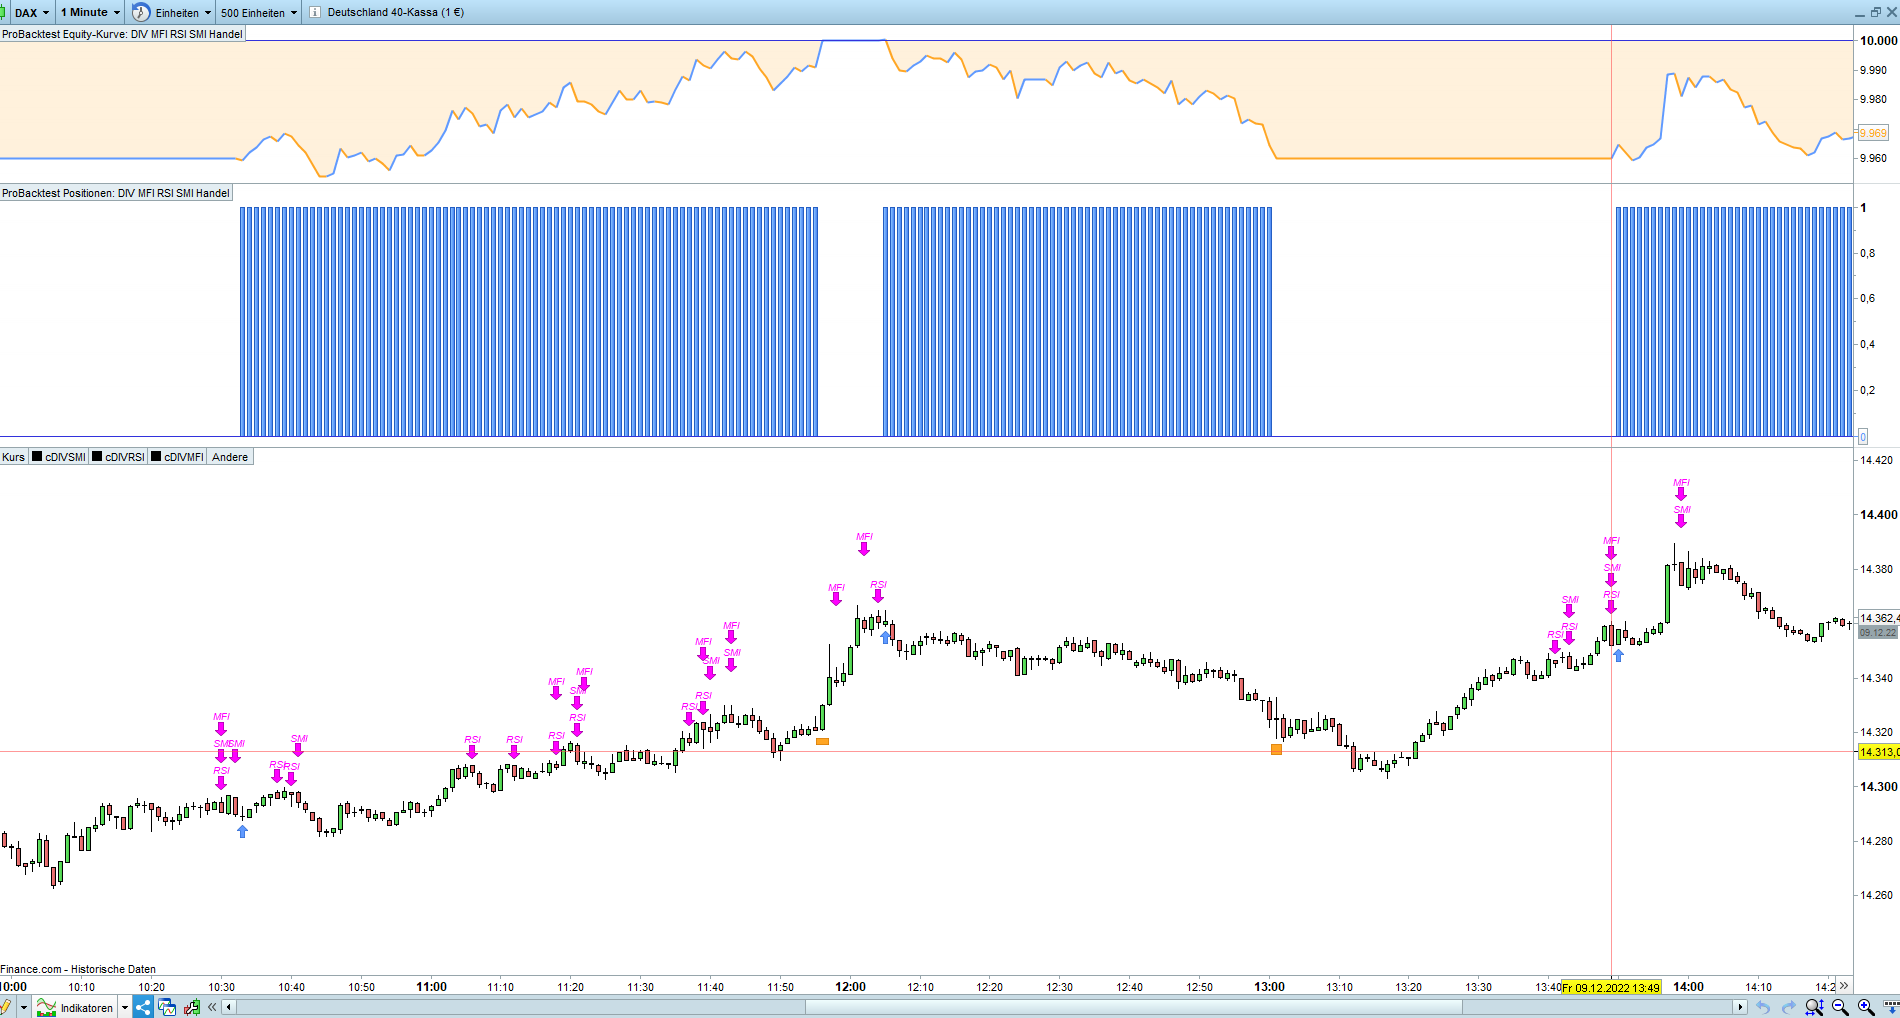1900x1018 pixels.
Task: Click the zoom in magnifier icon
Action: 1866,1007
